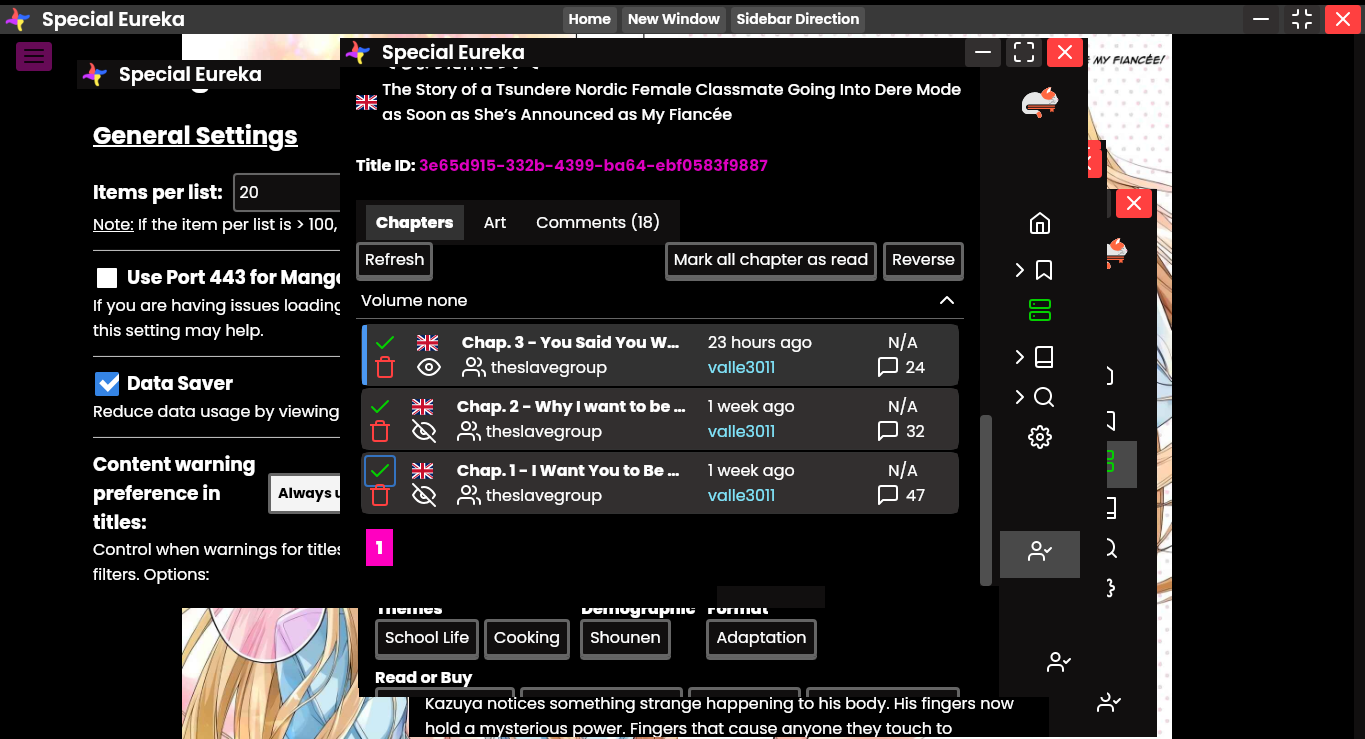Image resolution: width=1365 pixels, height=739 pixels.
Task: Click the Items per list input field
Action: [288, 193]
